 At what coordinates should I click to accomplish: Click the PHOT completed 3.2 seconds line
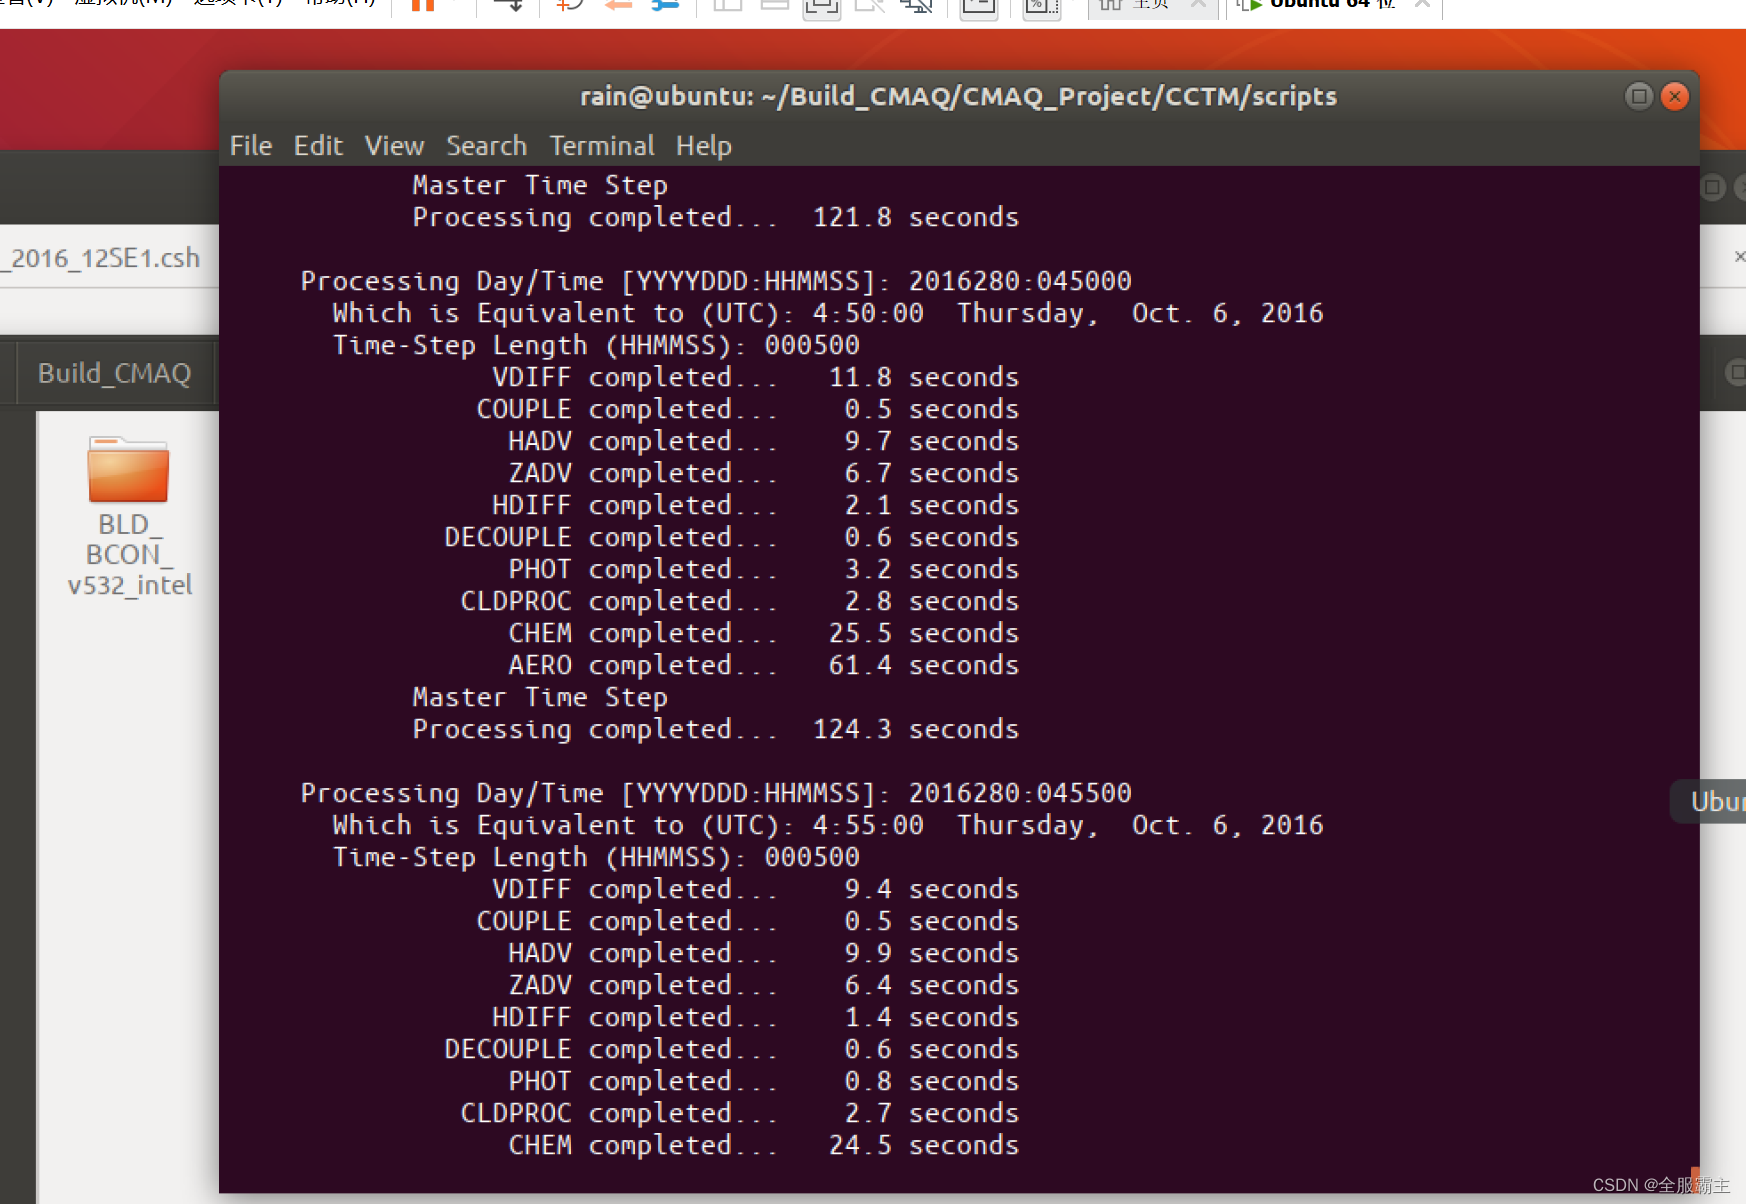pyautogui.click(x=764, y=569)
